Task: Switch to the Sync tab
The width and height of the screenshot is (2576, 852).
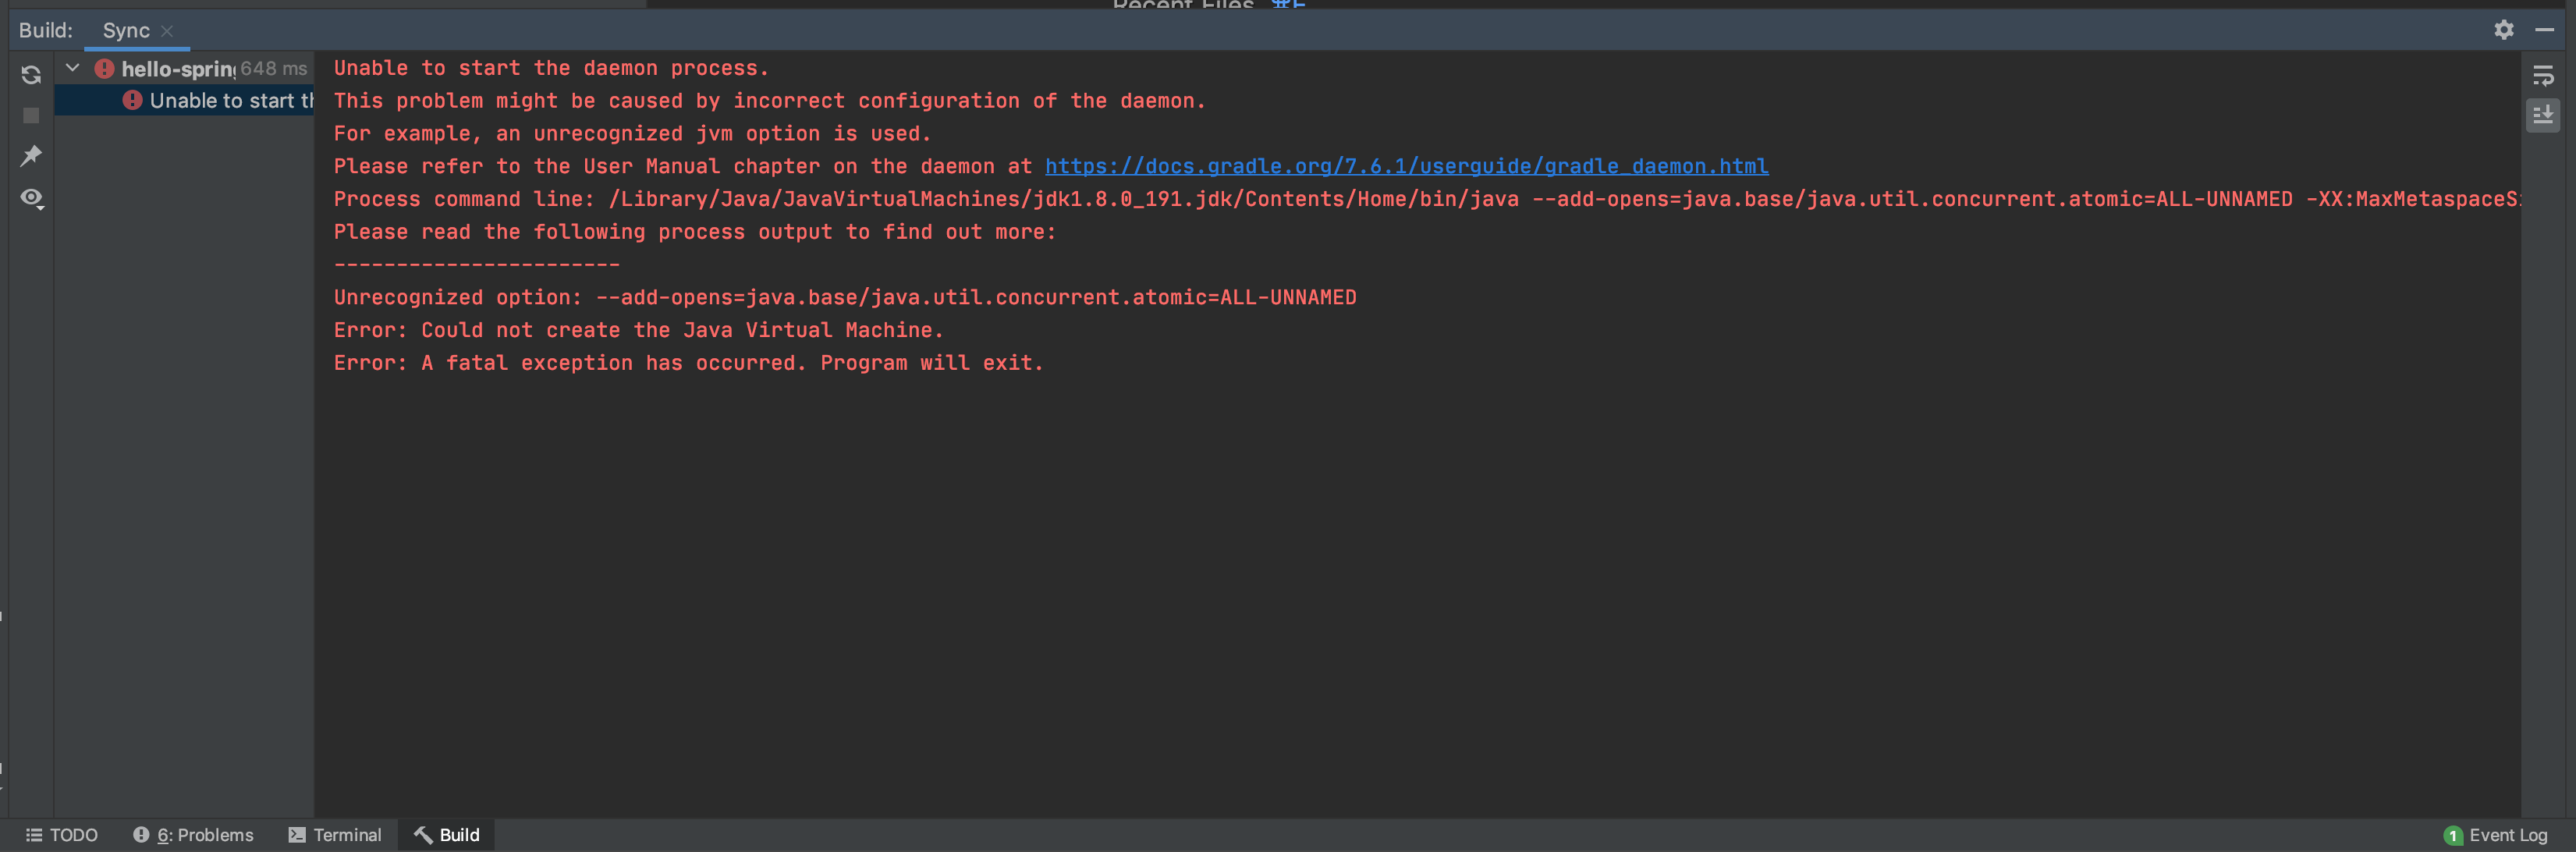Action: click(x=126, y=31)
